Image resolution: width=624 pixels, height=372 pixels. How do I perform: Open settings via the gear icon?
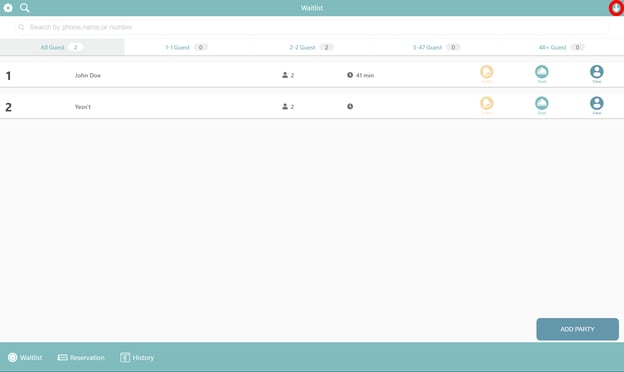[x=8, y=8]
